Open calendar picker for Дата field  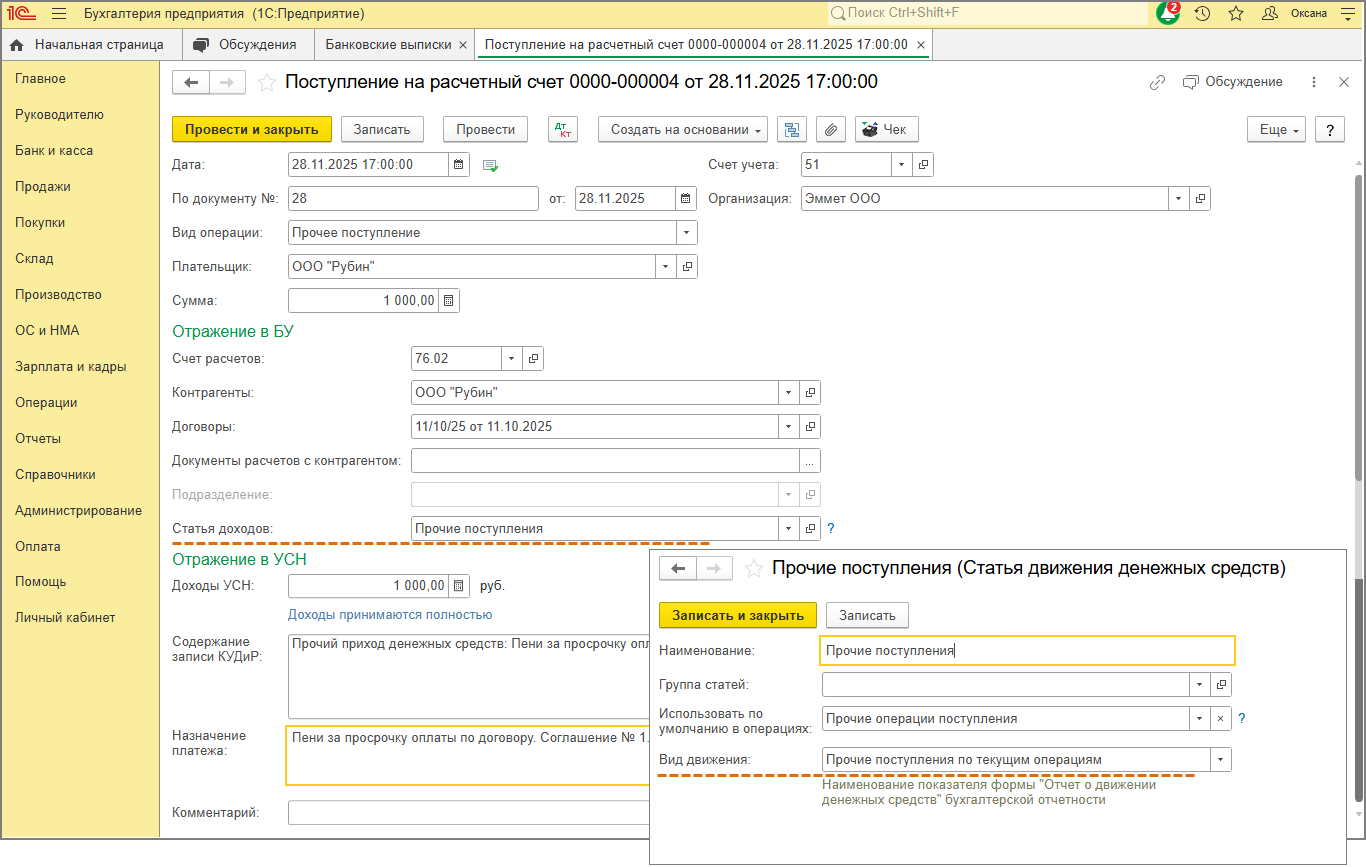(x=459, y=165)
